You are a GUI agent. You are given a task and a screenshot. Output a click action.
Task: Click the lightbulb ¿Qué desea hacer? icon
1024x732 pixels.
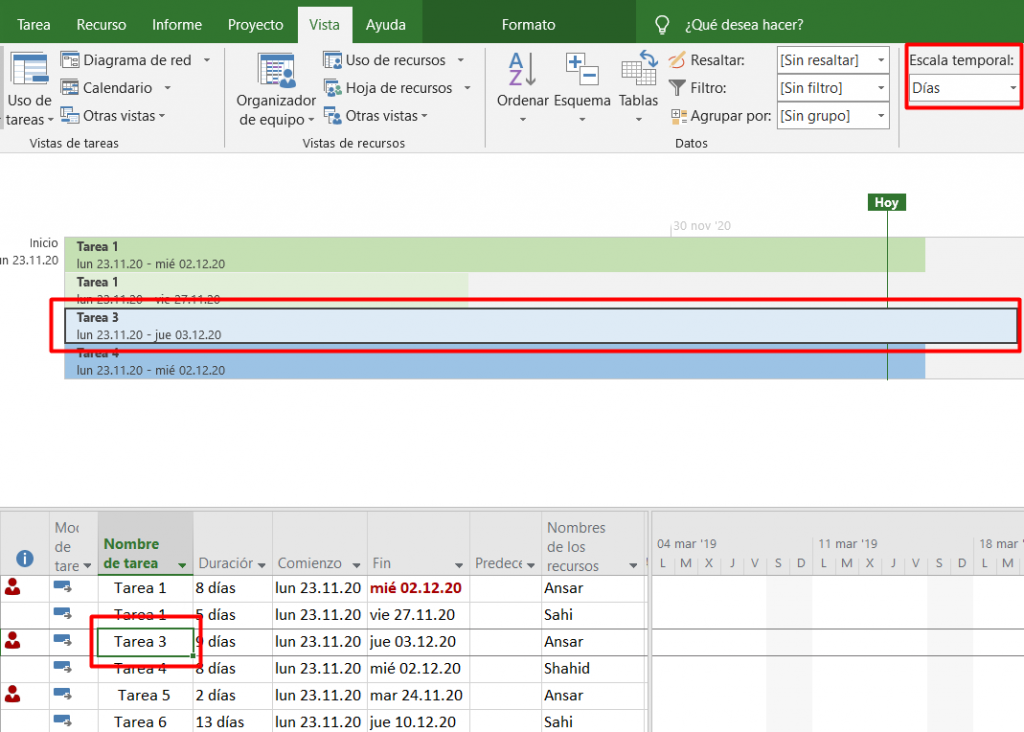click(662, 24)
